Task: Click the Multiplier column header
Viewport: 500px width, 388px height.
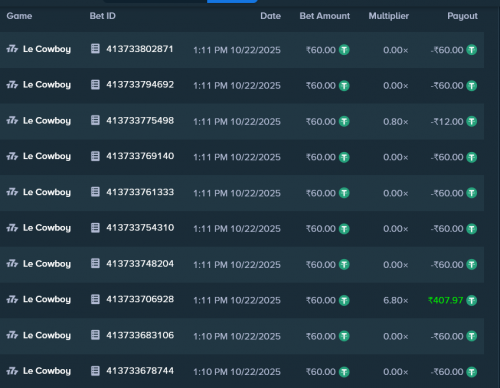Action: point(389,16)
